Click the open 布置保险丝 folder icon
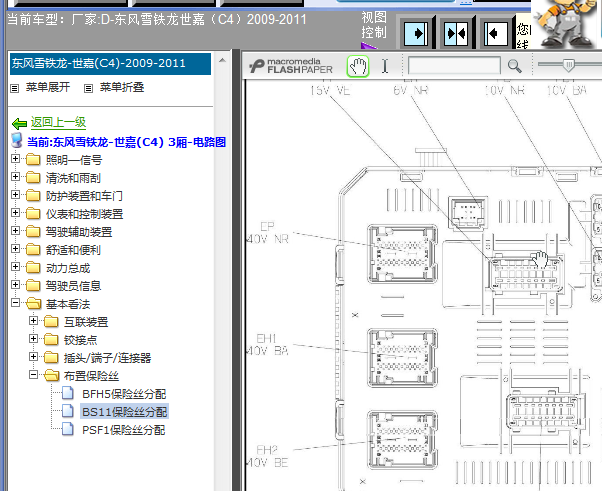 pos(51,375)
